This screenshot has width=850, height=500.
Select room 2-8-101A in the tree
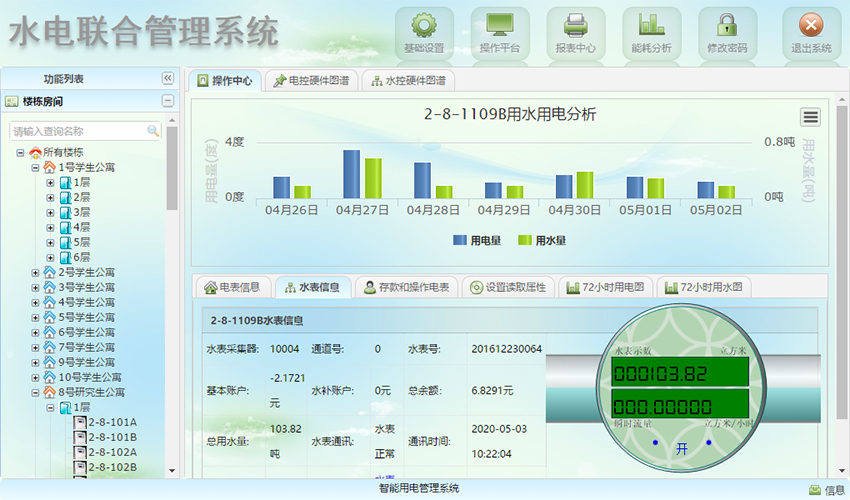111,422
